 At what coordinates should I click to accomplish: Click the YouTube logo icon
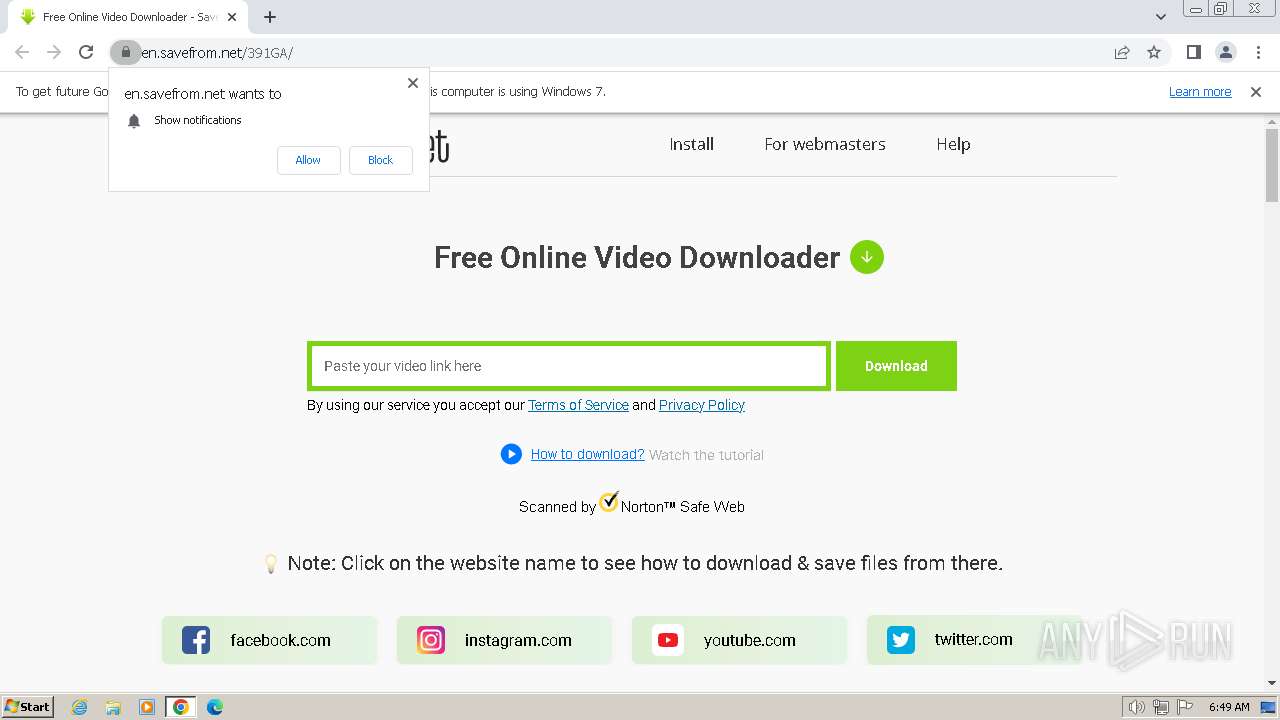pyautogui.click(x=668, y=640)
